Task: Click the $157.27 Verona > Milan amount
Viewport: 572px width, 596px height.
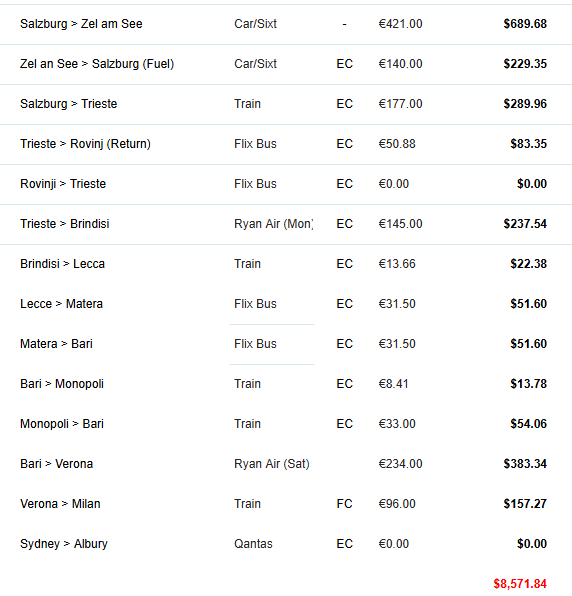Action: pyautogui.click(x=525, y=504)
